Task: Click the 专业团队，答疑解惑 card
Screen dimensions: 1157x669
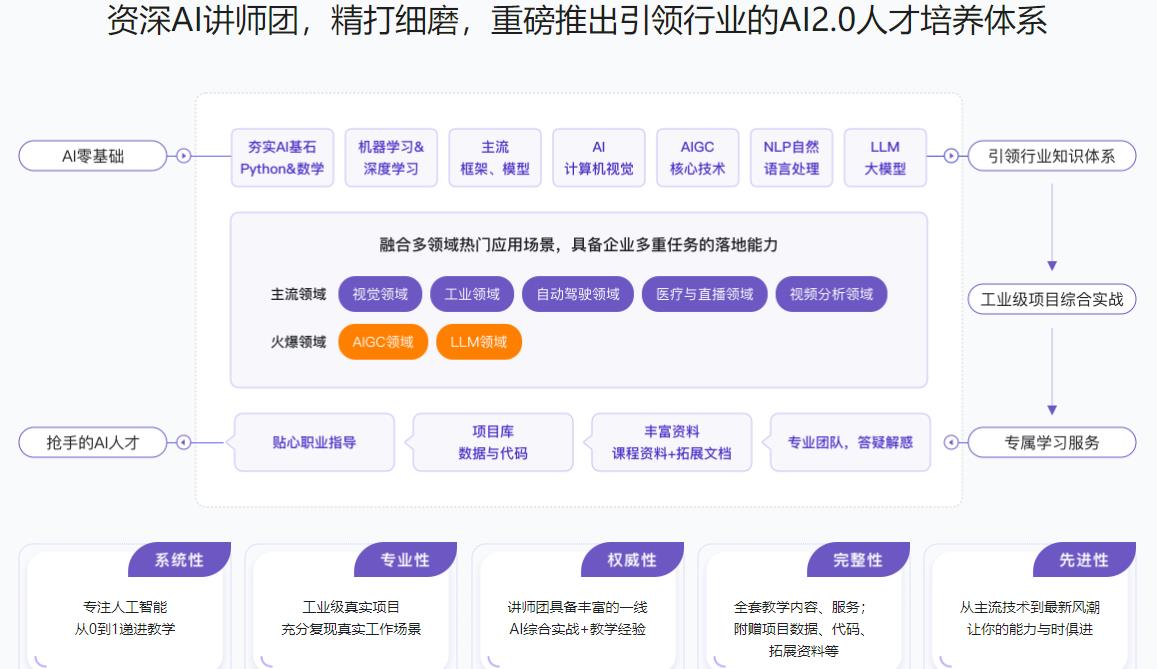Action: (x=850, y=442)
